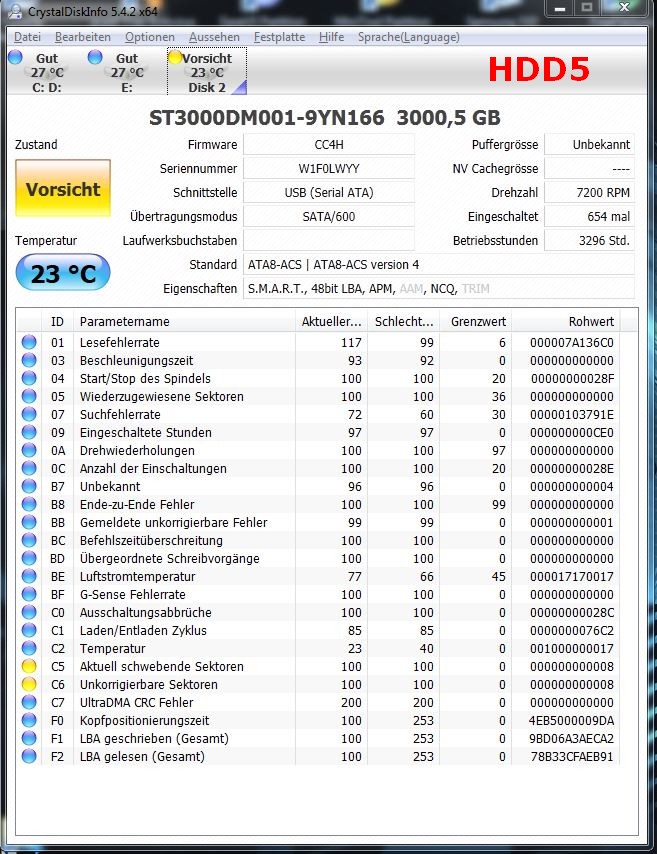Click the Drehzahl field 7200 RPM
The image size is (657, 854).
tap(589, 193)
